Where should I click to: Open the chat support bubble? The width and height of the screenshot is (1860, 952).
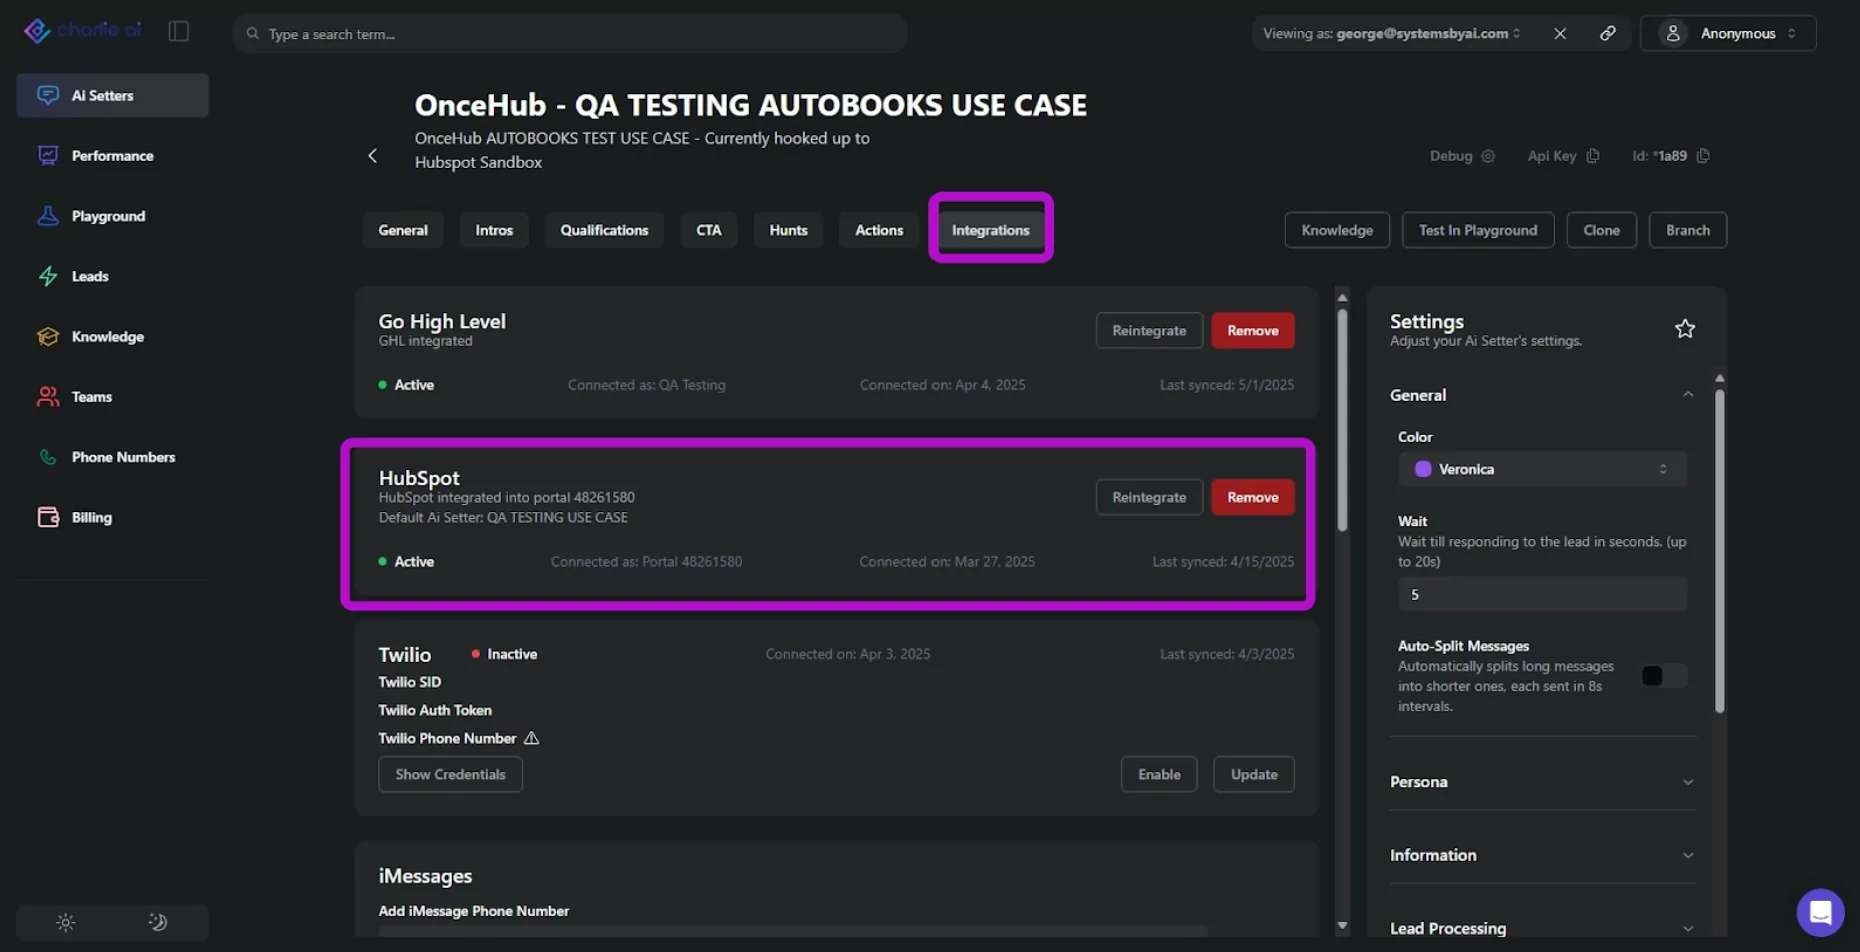pyautogui.click(x=1820, y=912)
